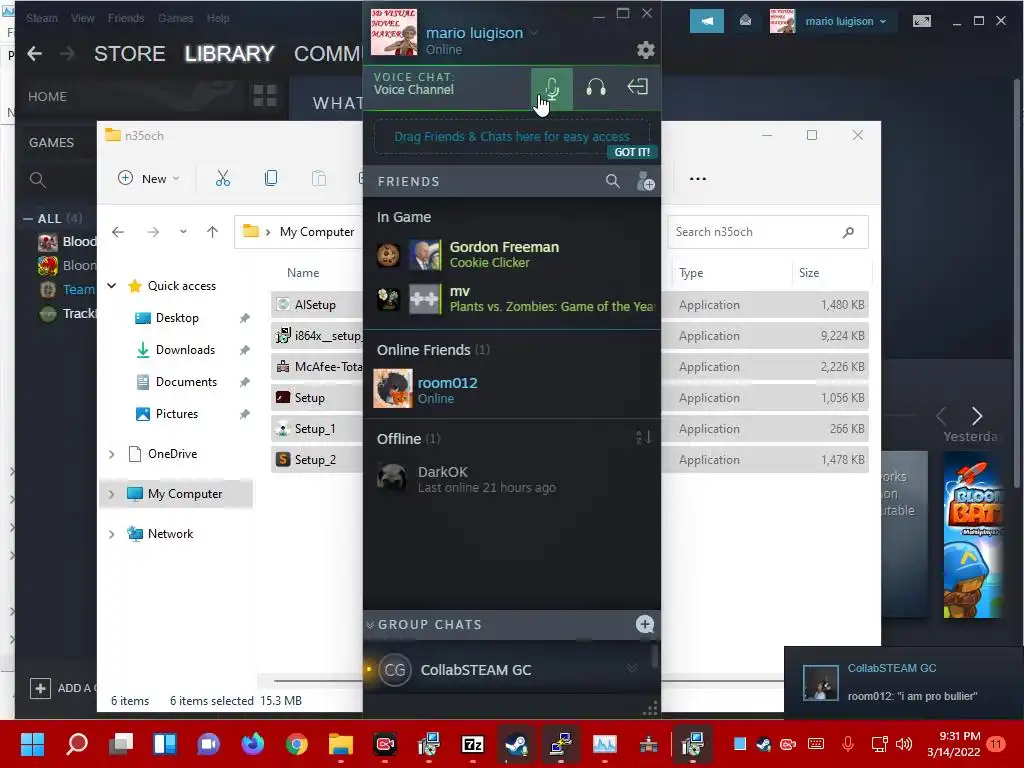This screenshot has height=768, width=1024.
Task: Click the Copy icon in File Explorer
Action: [270, 178]
